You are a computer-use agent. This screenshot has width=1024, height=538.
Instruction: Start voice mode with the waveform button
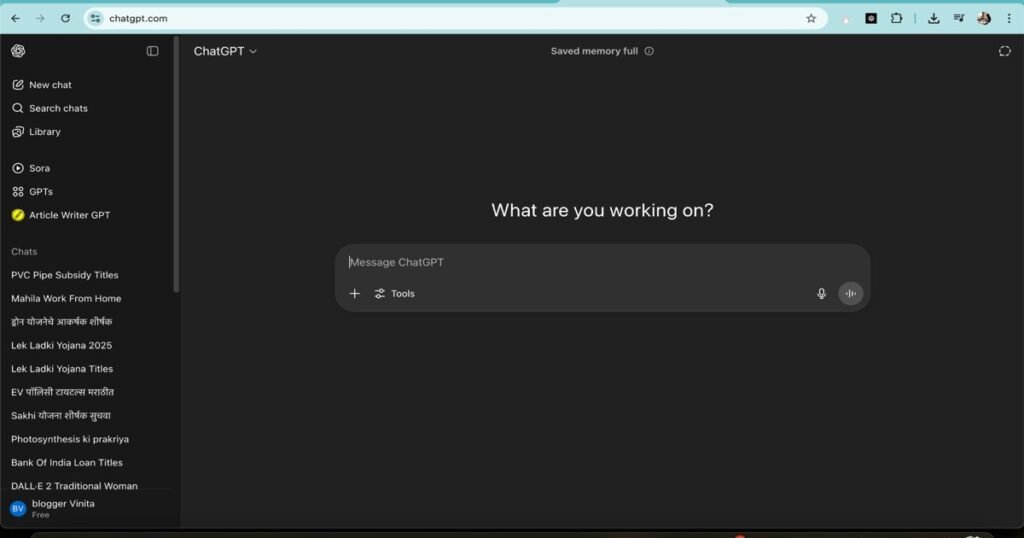(x=851, y=294)
